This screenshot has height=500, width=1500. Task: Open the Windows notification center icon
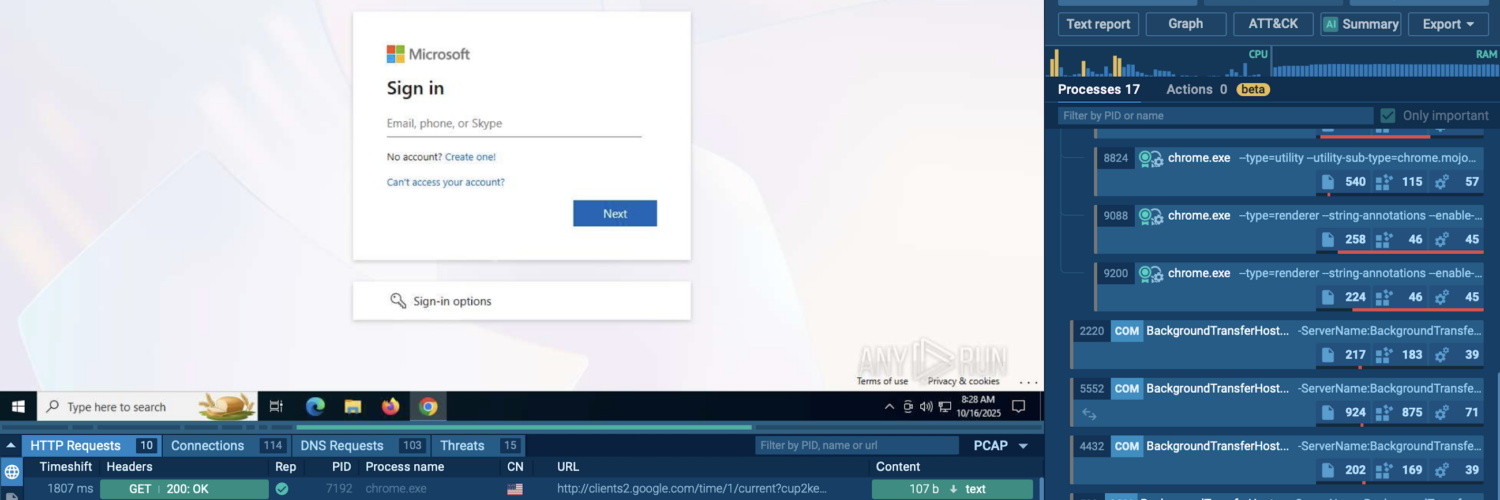pos(1018,406)
